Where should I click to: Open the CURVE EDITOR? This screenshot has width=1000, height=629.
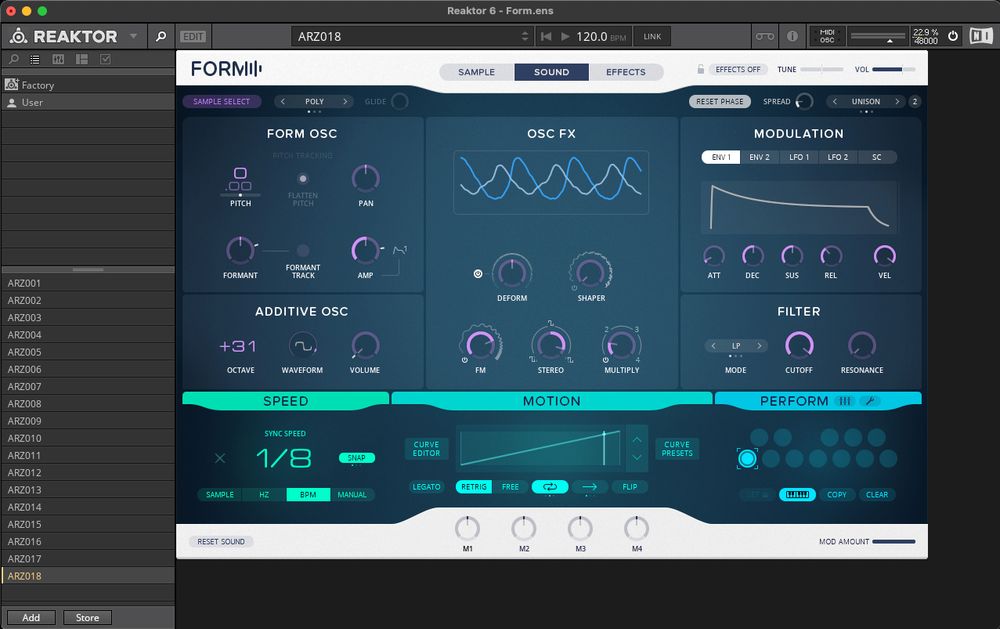[x=426, y=449]
